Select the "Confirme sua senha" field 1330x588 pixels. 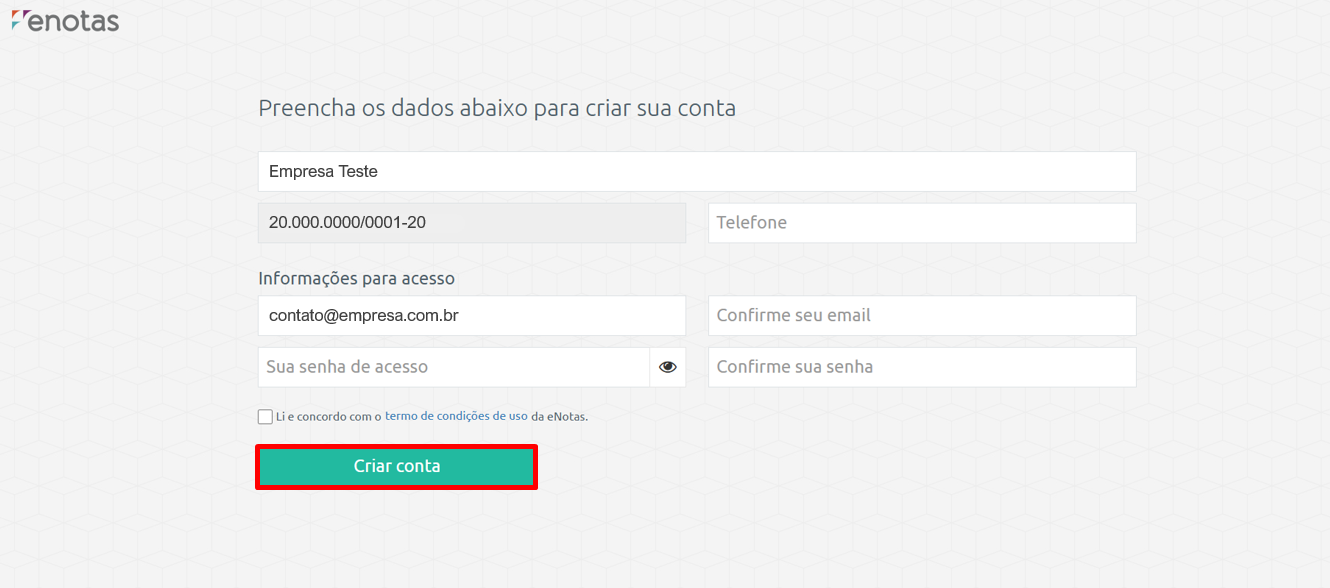(x=922, y=367)
